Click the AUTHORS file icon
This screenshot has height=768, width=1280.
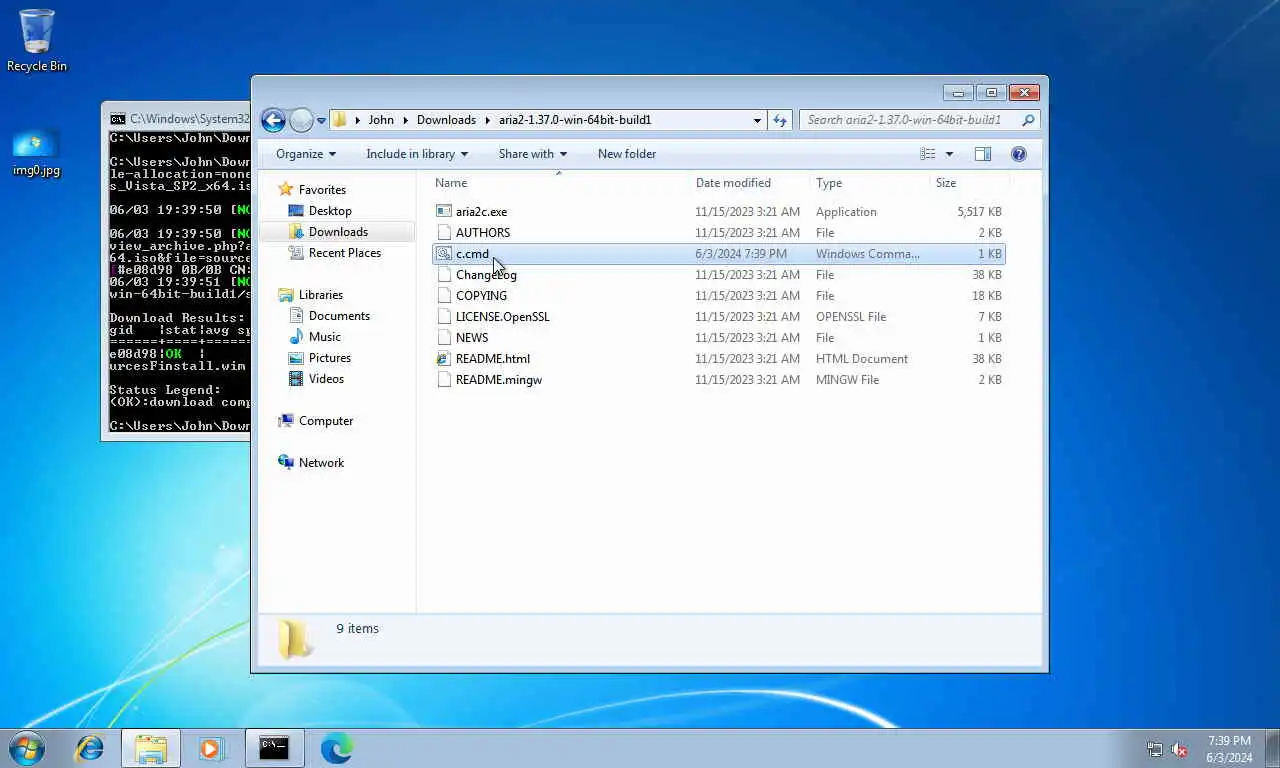pos(444,233)
